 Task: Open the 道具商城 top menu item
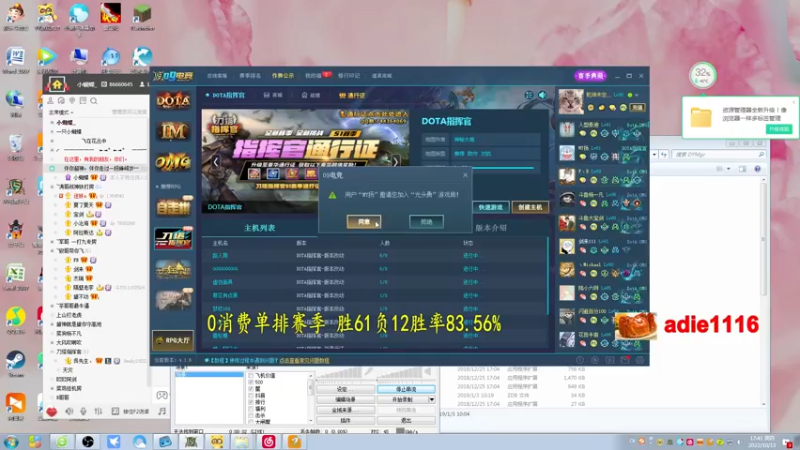tap(382, 76)
